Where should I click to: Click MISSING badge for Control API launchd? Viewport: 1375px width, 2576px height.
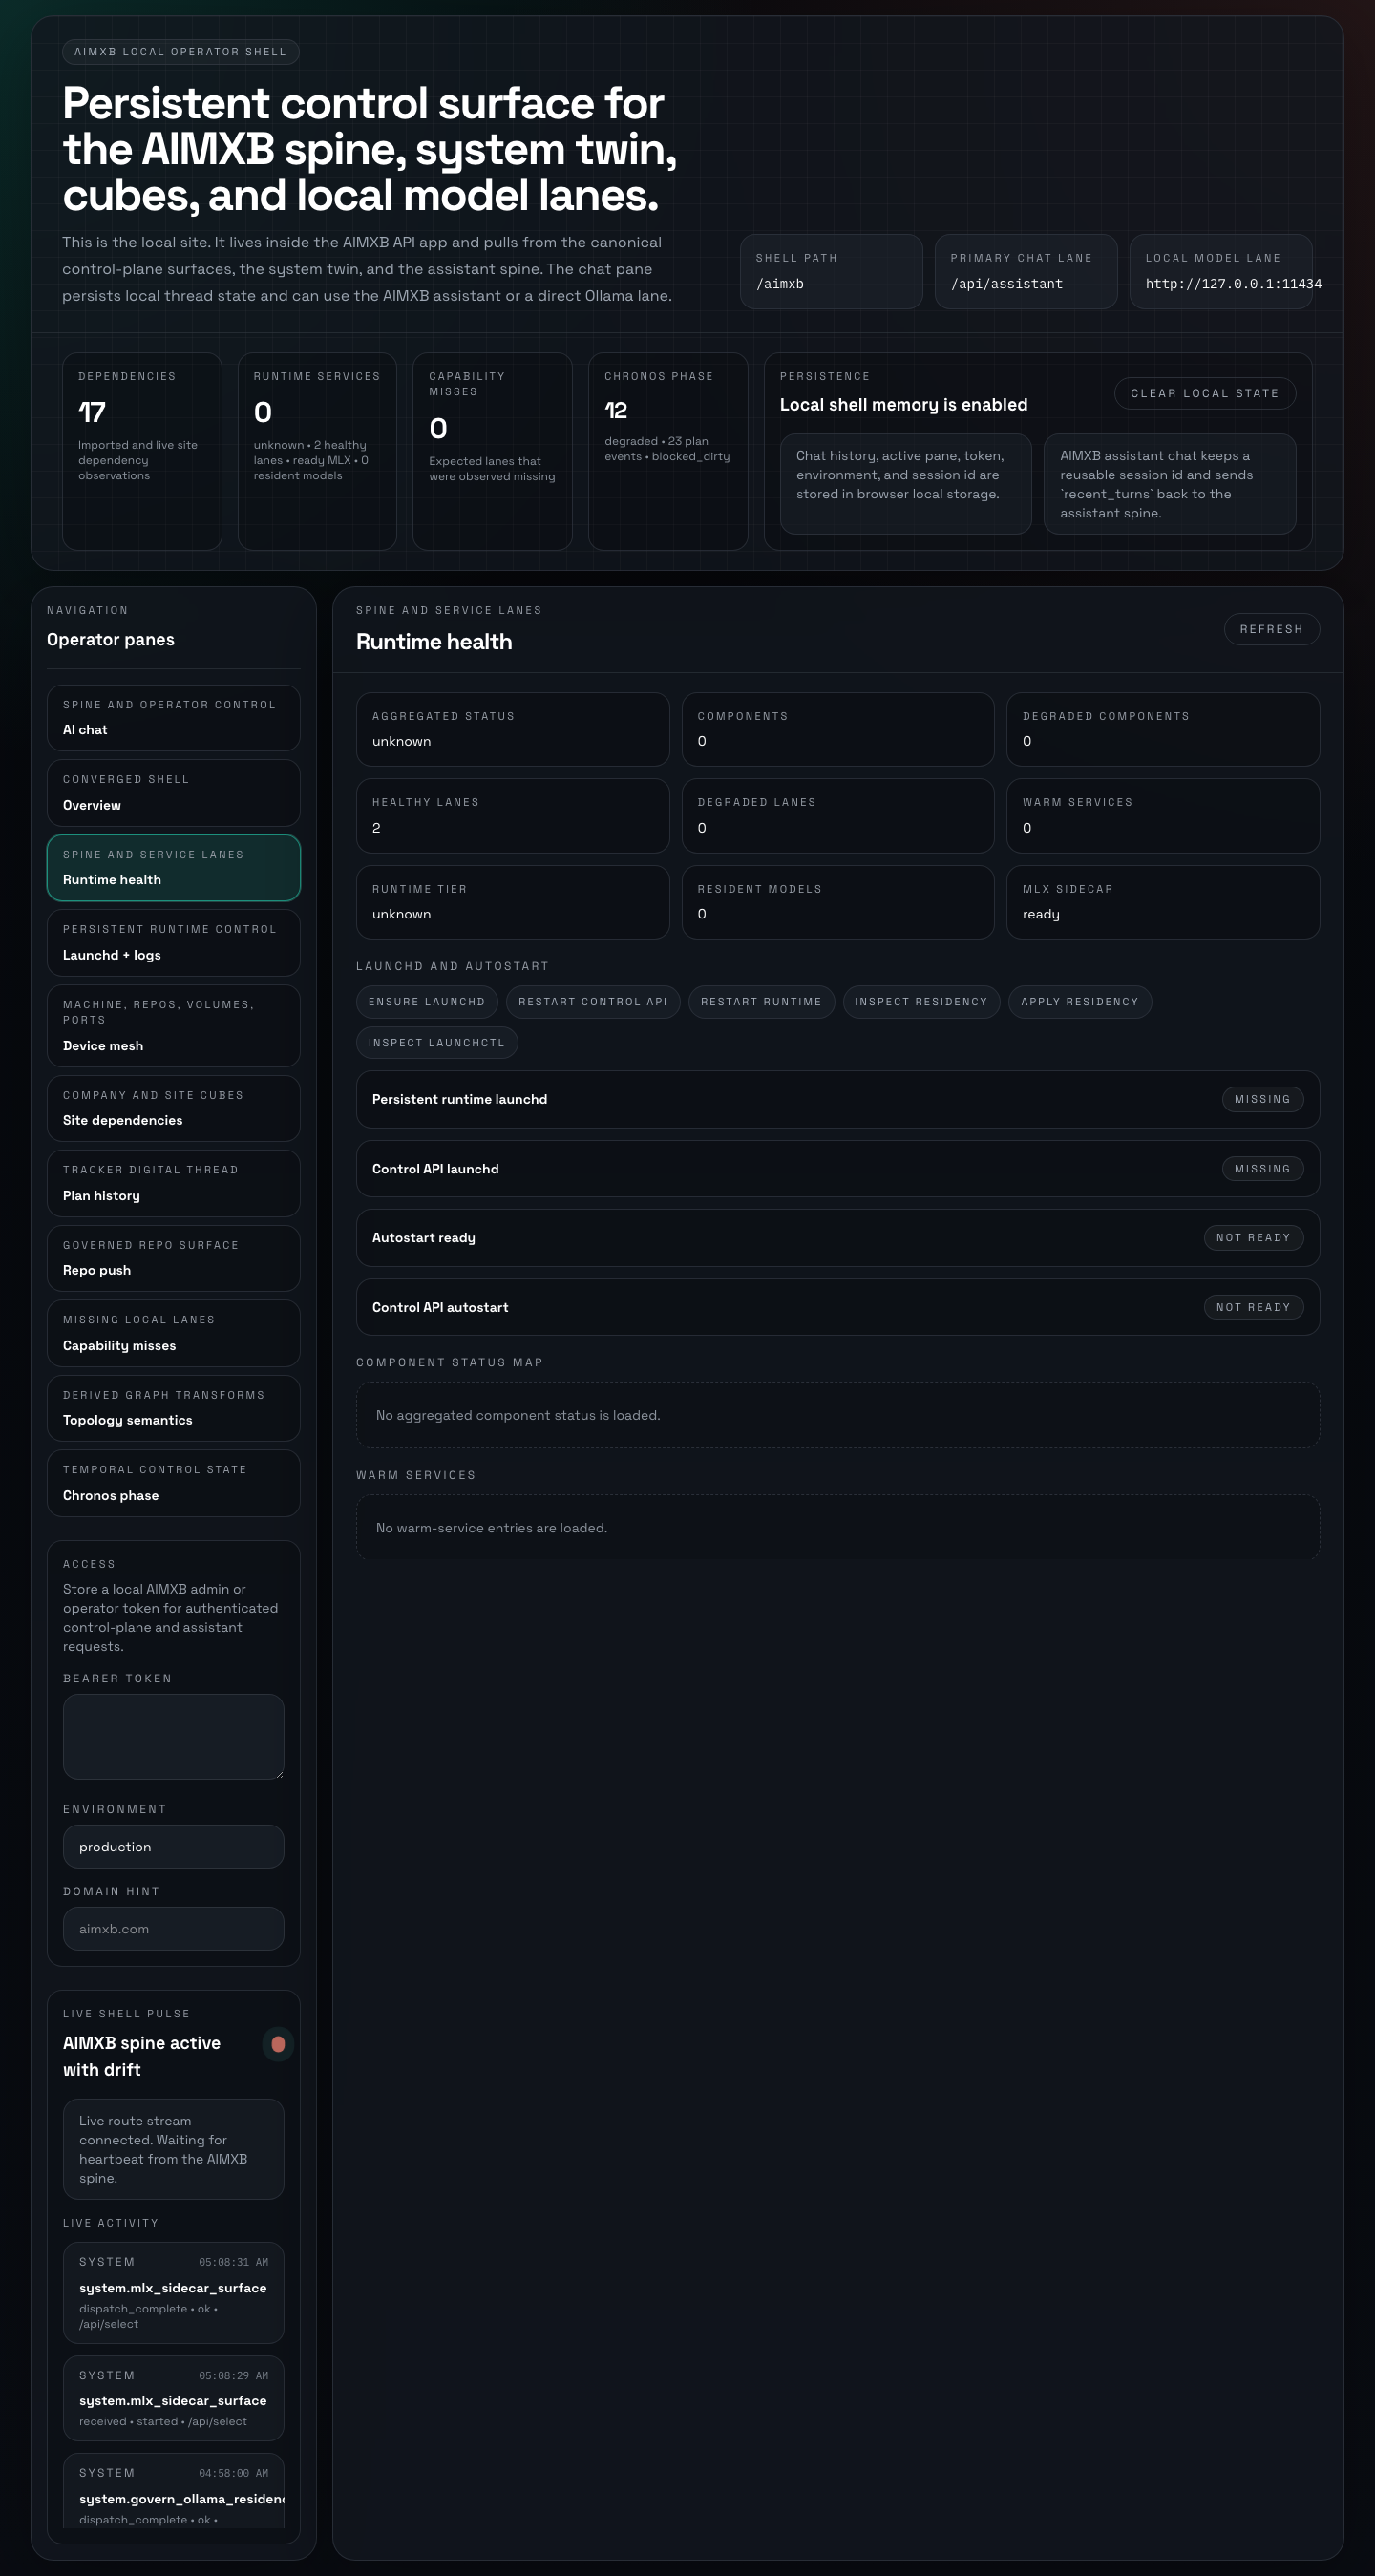click(1262, 1169)
